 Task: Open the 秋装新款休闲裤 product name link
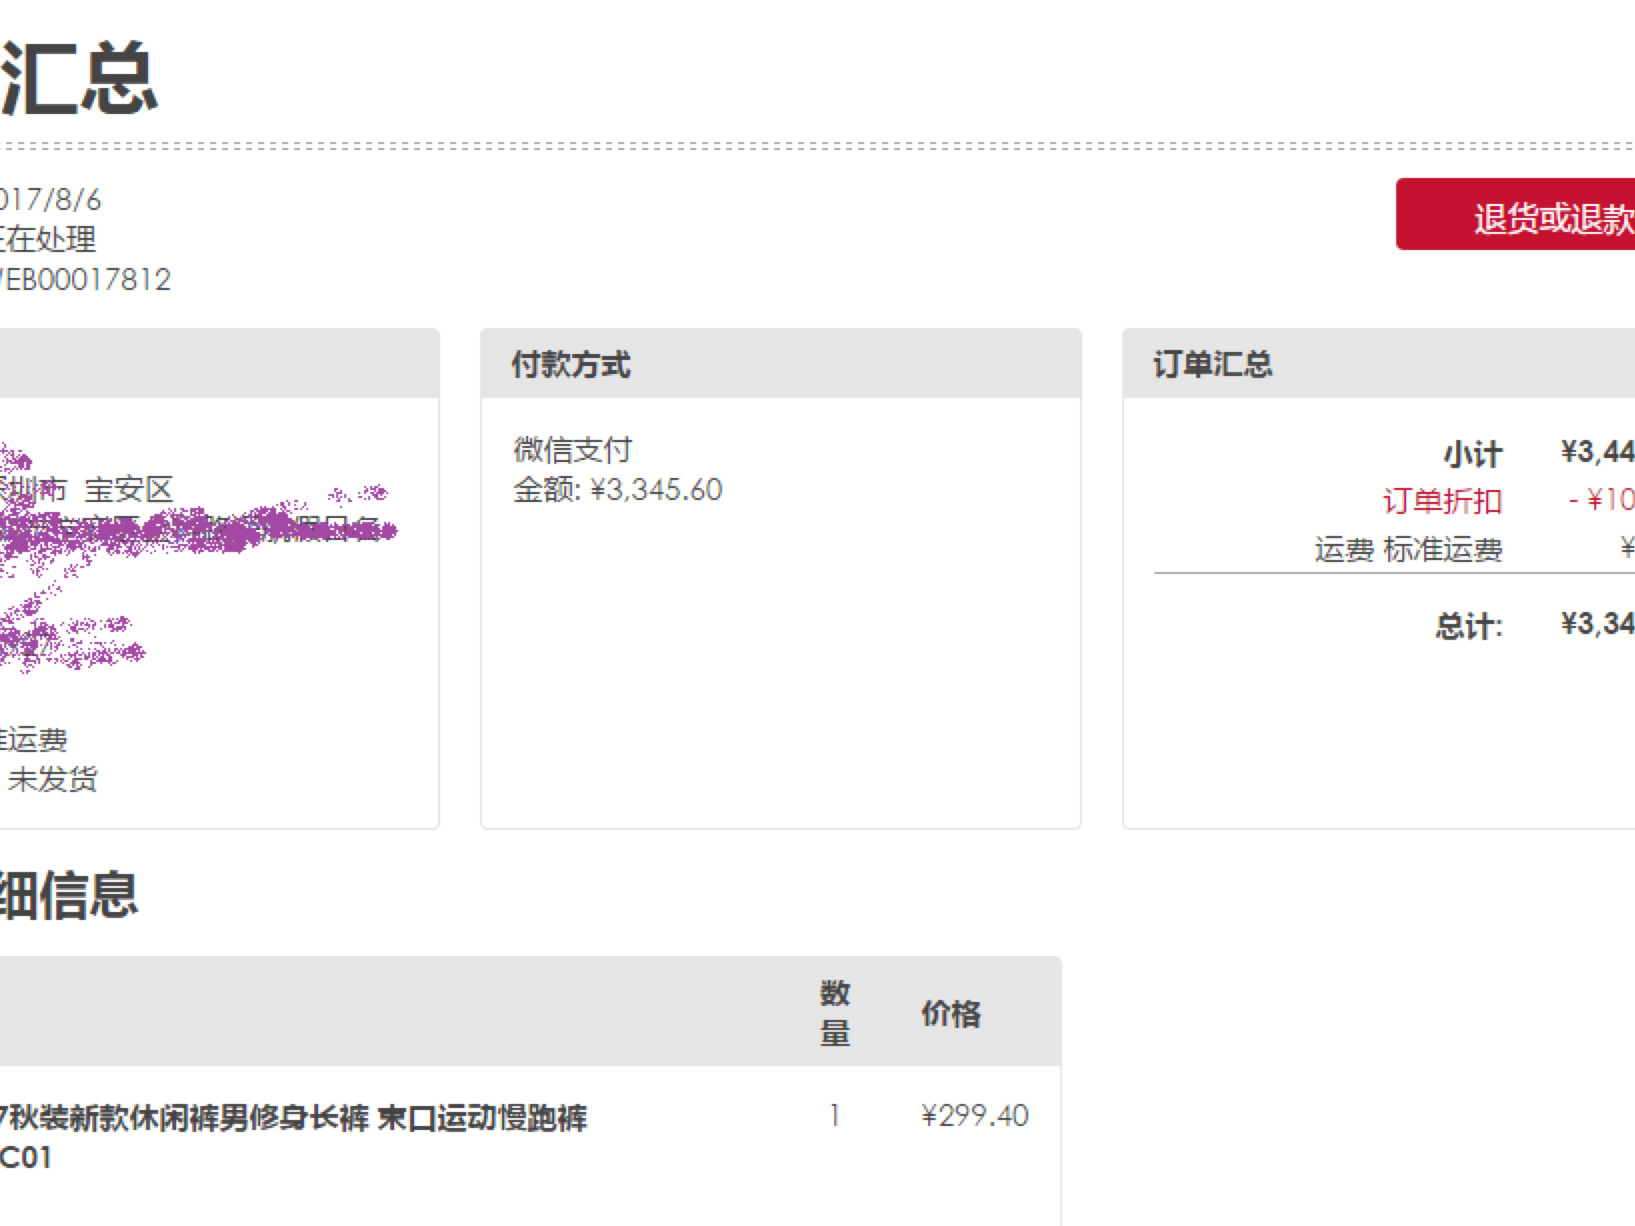point(295,1117)
